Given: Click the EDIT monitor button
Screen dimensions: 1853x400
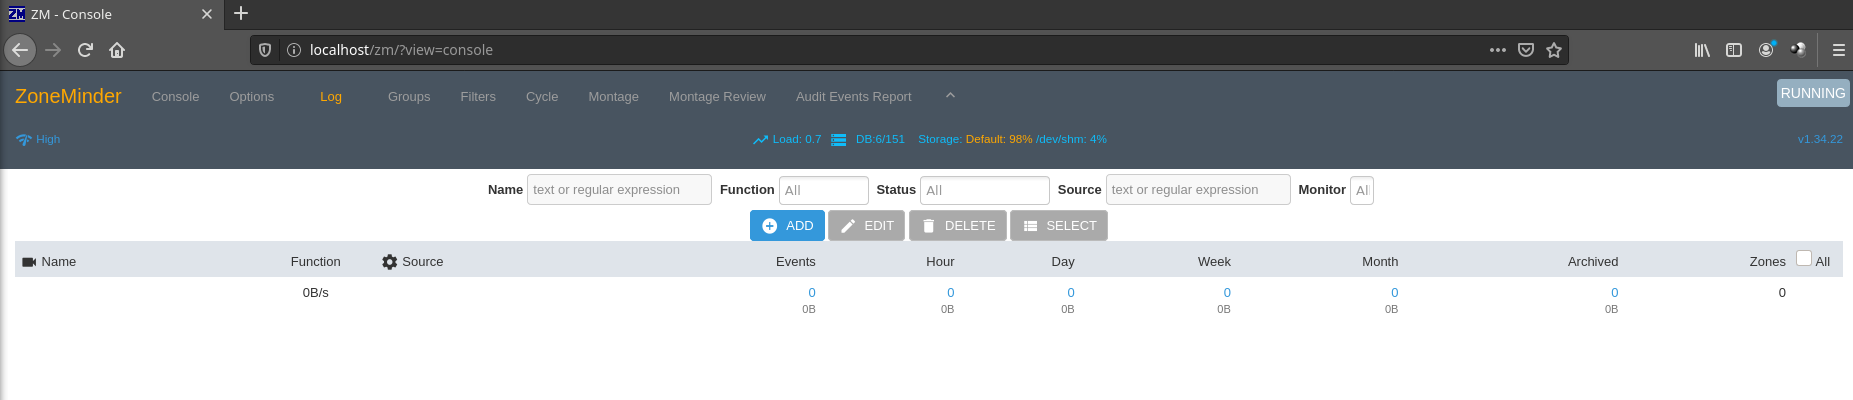Looking at the screenshot, I should pyautogui.click(x=866, y=226).
